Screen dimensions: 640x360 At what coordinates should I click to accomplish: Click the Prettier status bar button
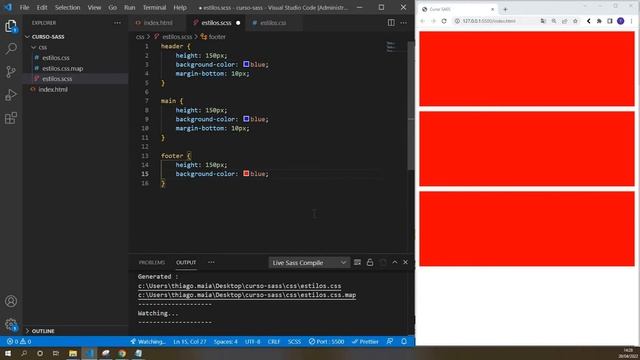(365, 342)
